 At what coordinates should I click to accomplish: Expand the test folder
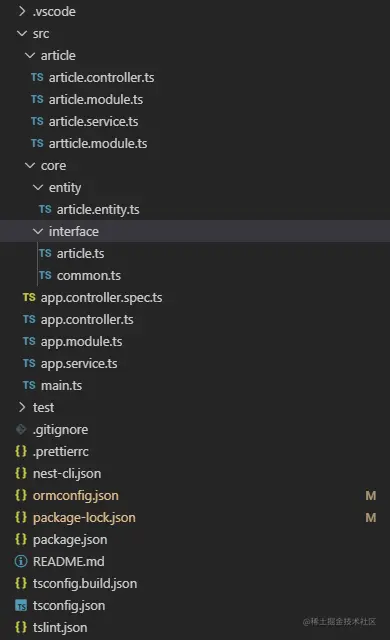tap(22, 407)
